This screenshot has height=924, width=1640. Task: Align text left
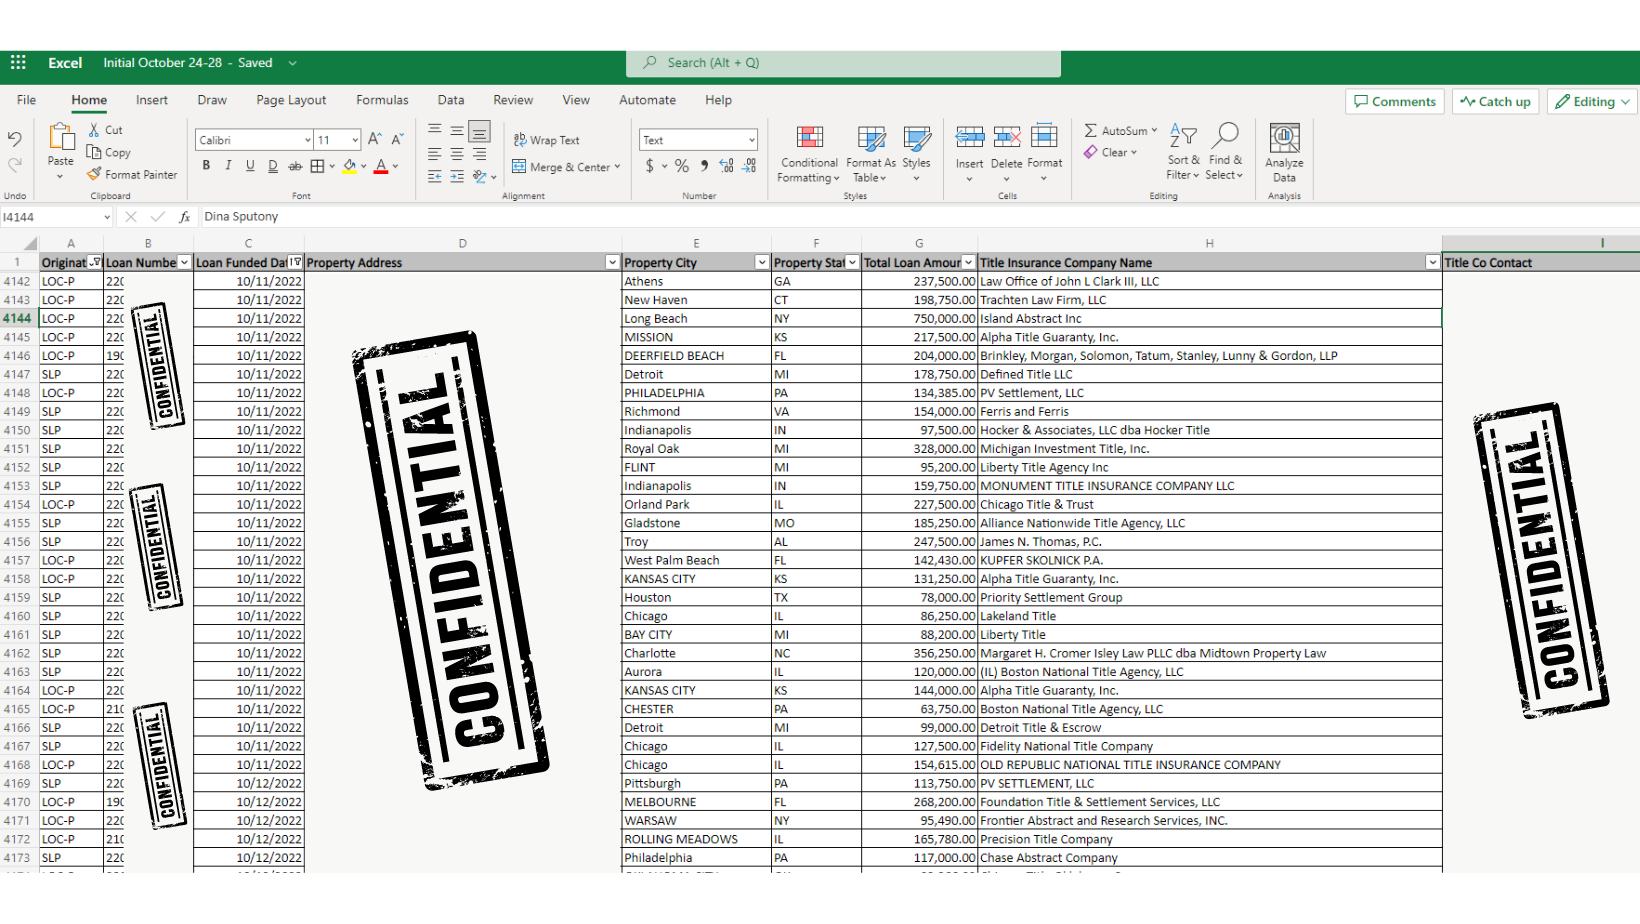pyautogui.click(x=435, y=154)
